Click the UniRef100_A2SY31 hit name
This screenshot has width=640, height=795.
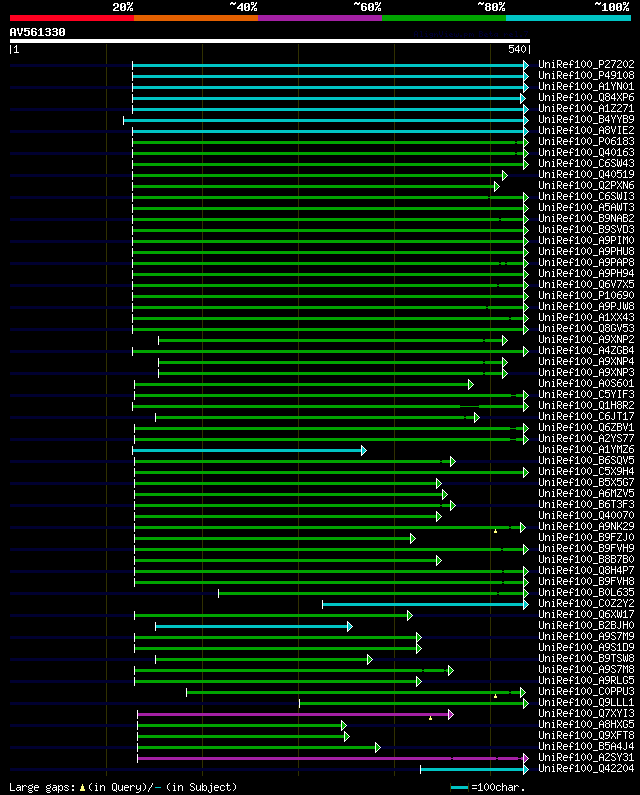[586, 758]
